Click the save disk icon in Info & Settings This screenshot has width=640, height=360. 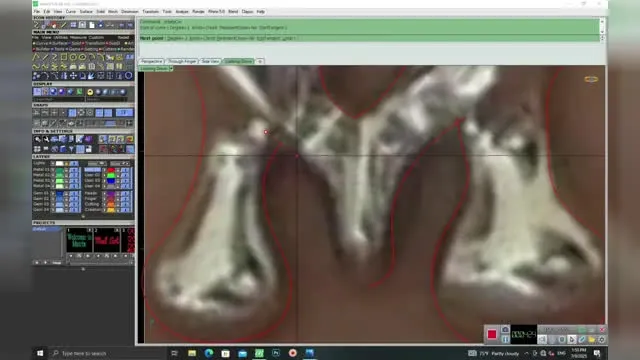click(89, 149)
